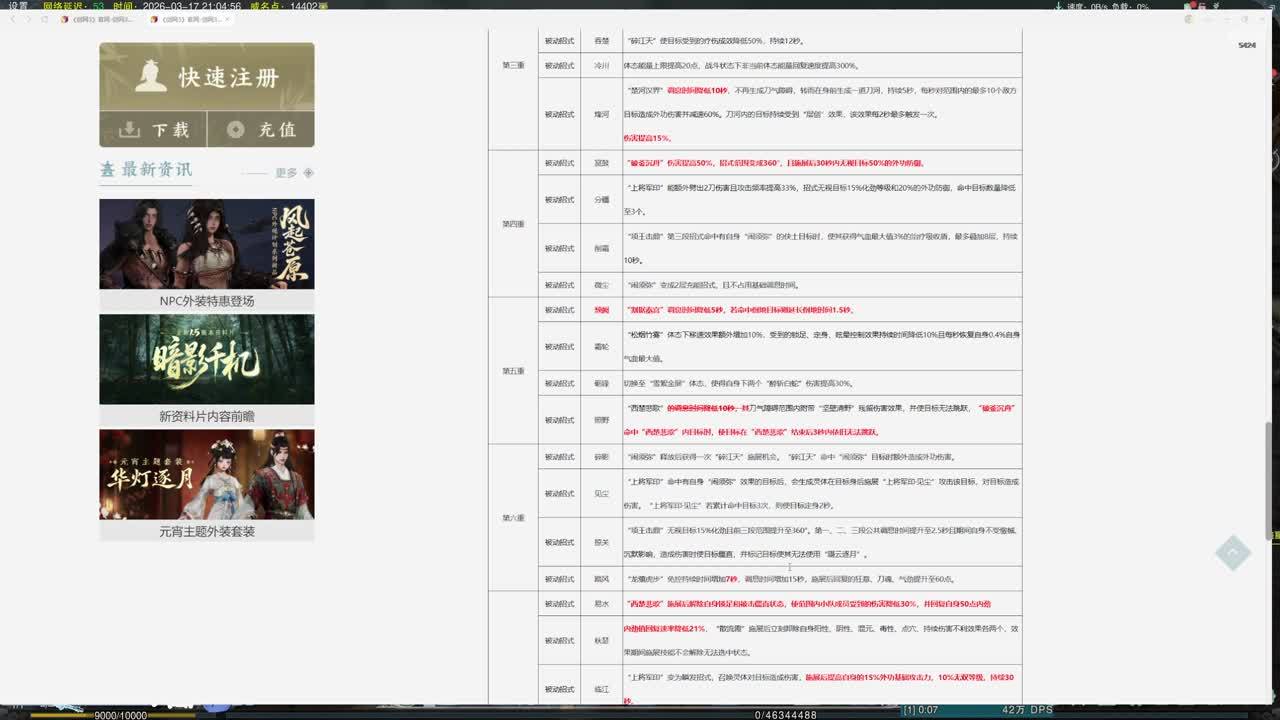
Task: Click the NPC外装特惠登场 caption link
Action: pos(206,301)
